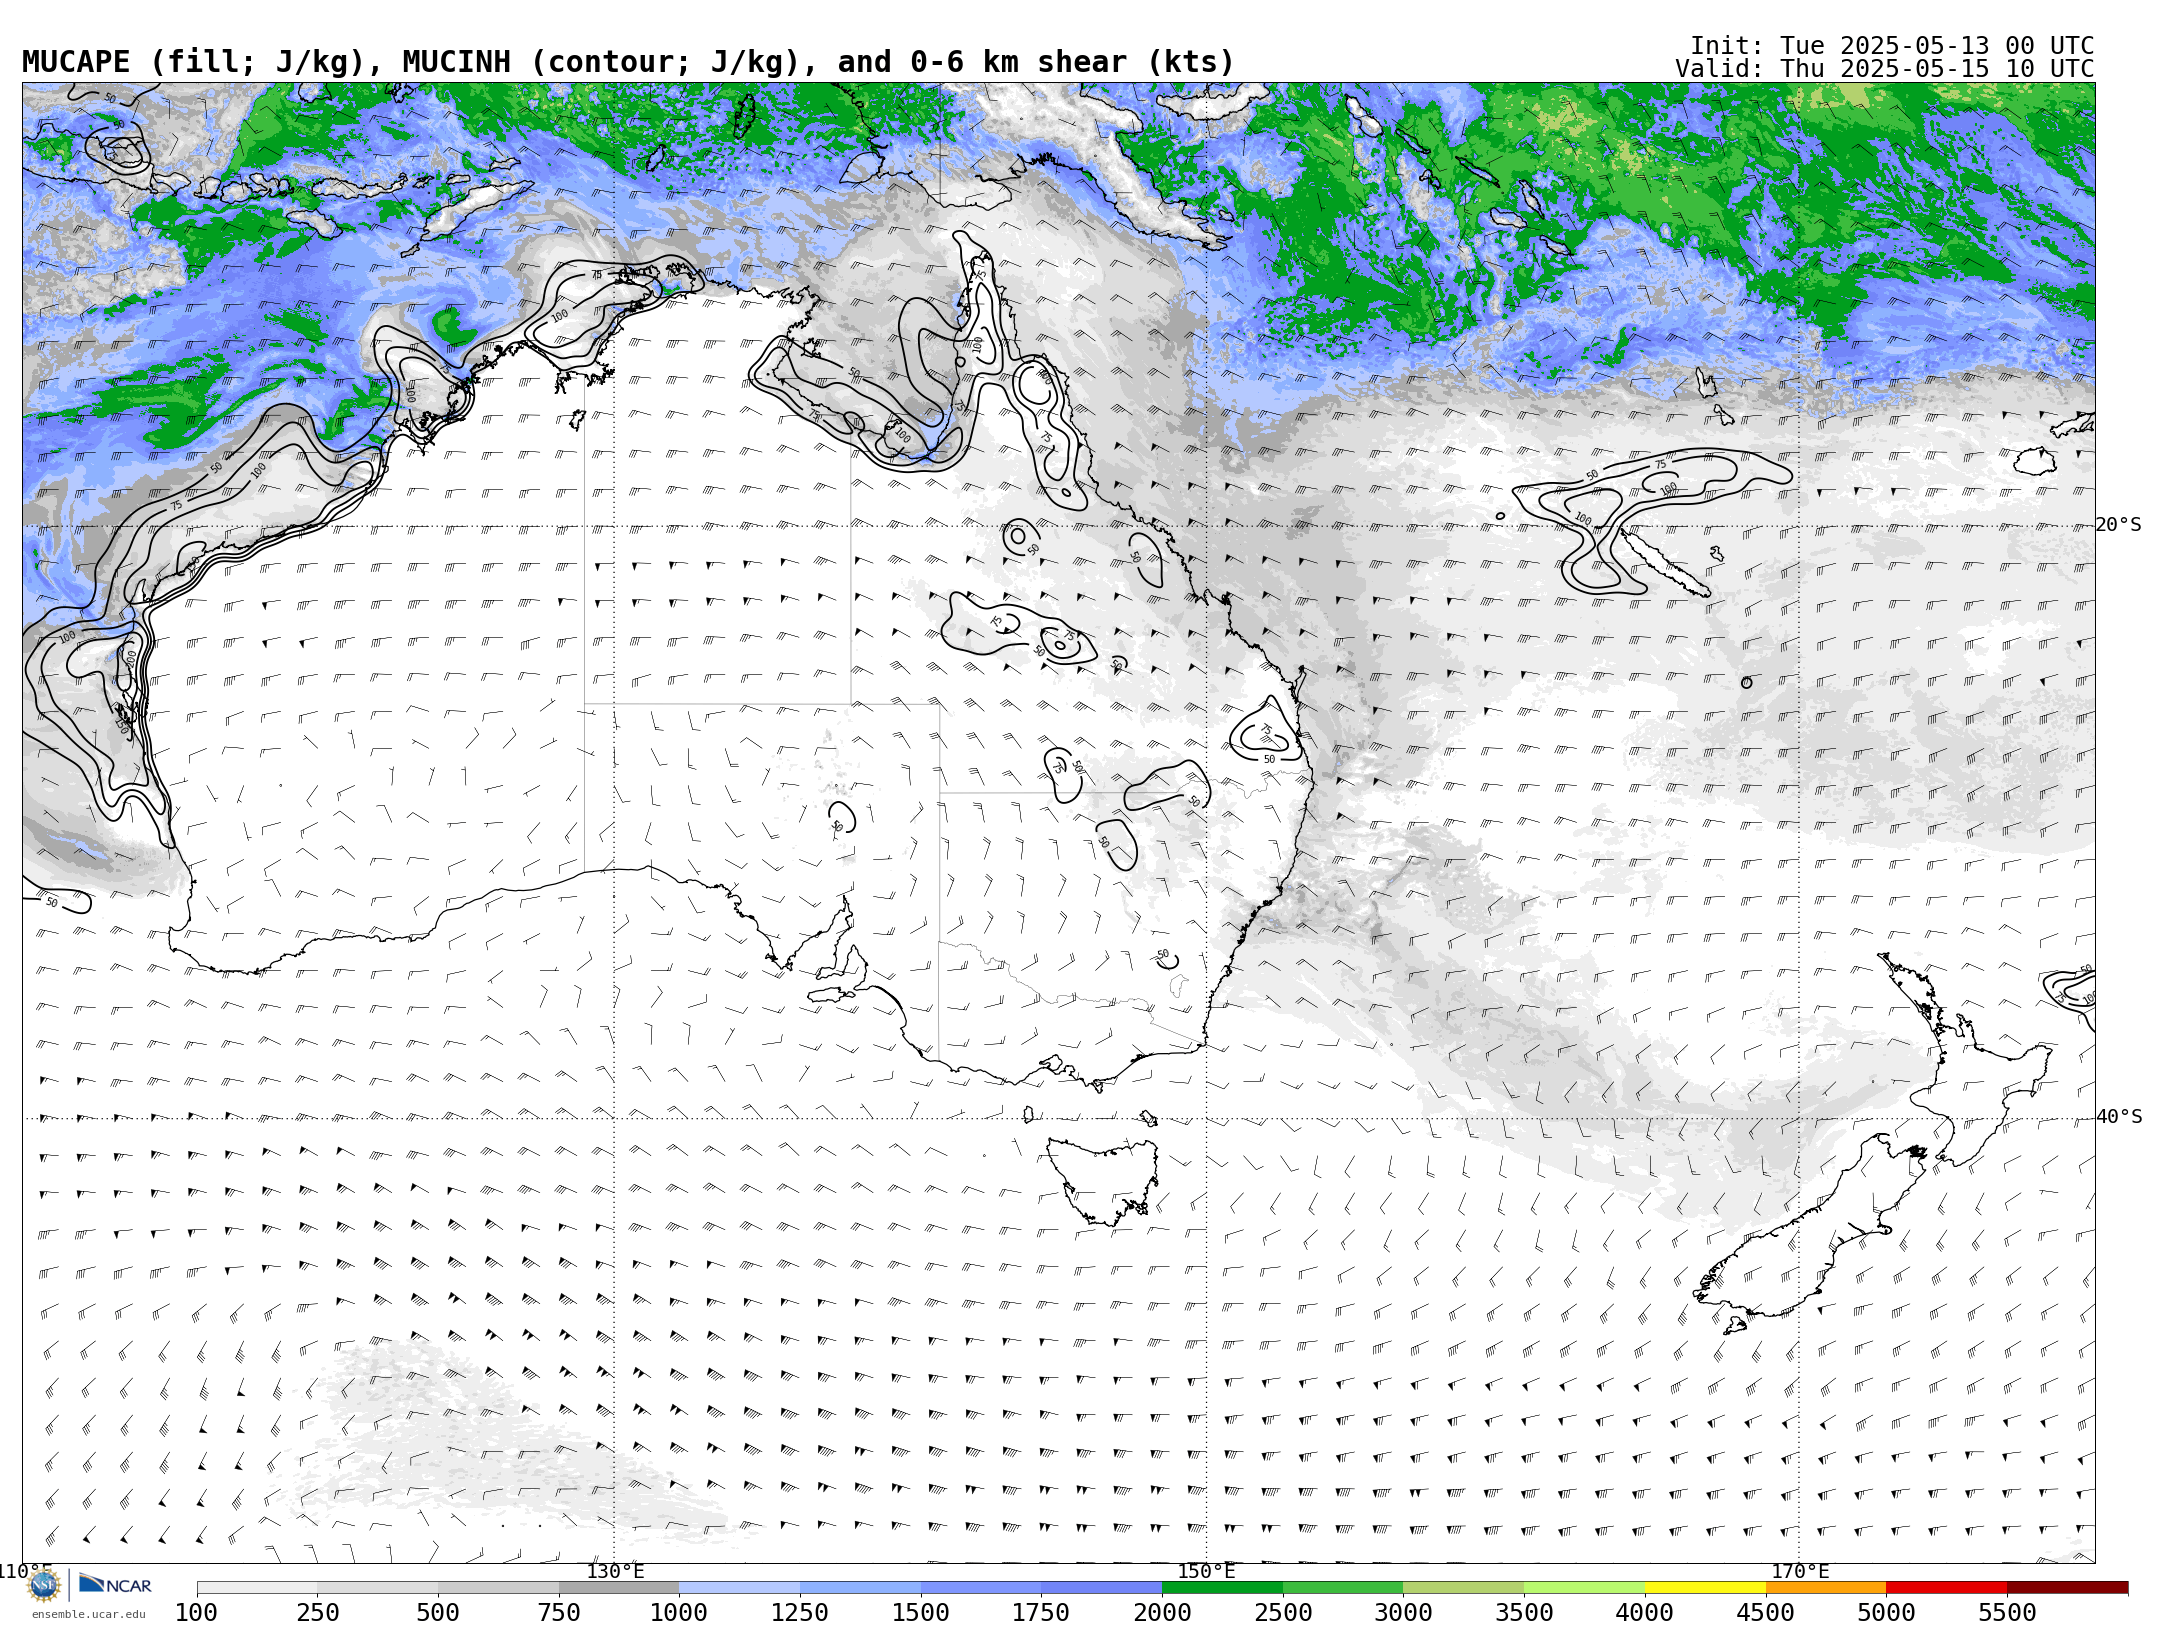Pick the dark gray 750–1000 colorbar swatch

619,1588
